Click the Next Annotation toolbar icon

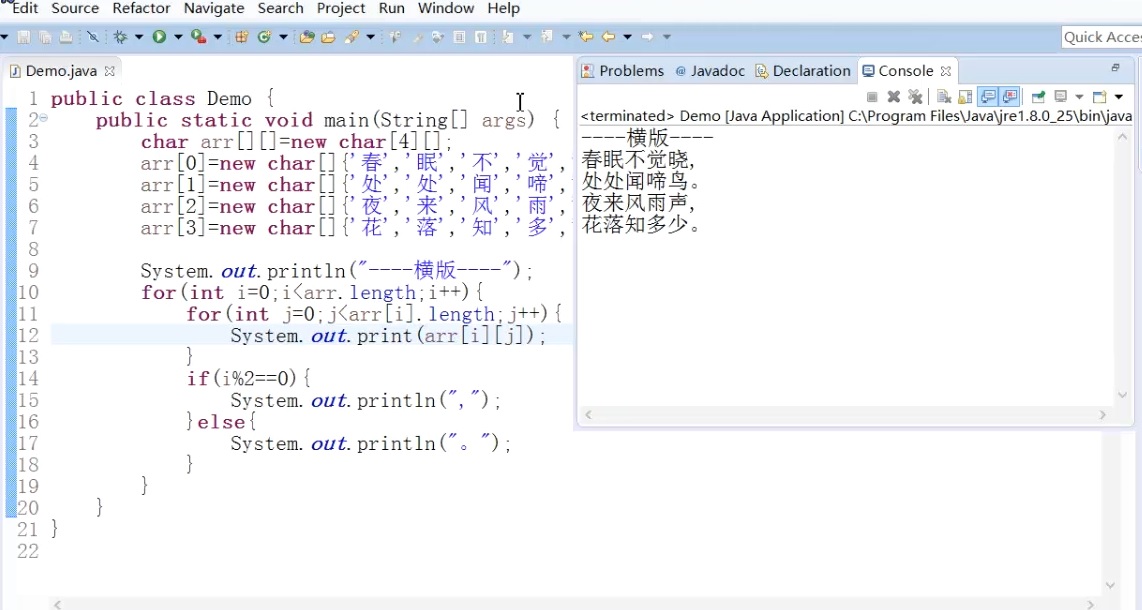508,37
